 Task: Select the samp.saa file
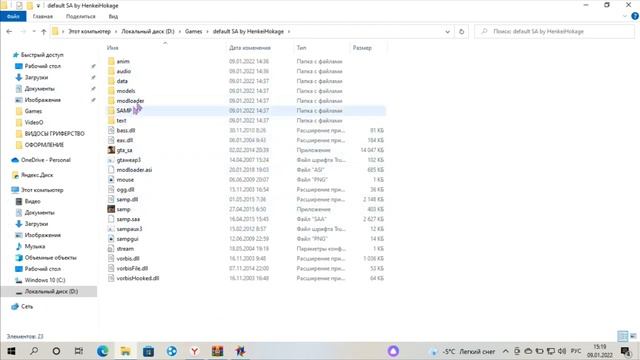(128, 219)
